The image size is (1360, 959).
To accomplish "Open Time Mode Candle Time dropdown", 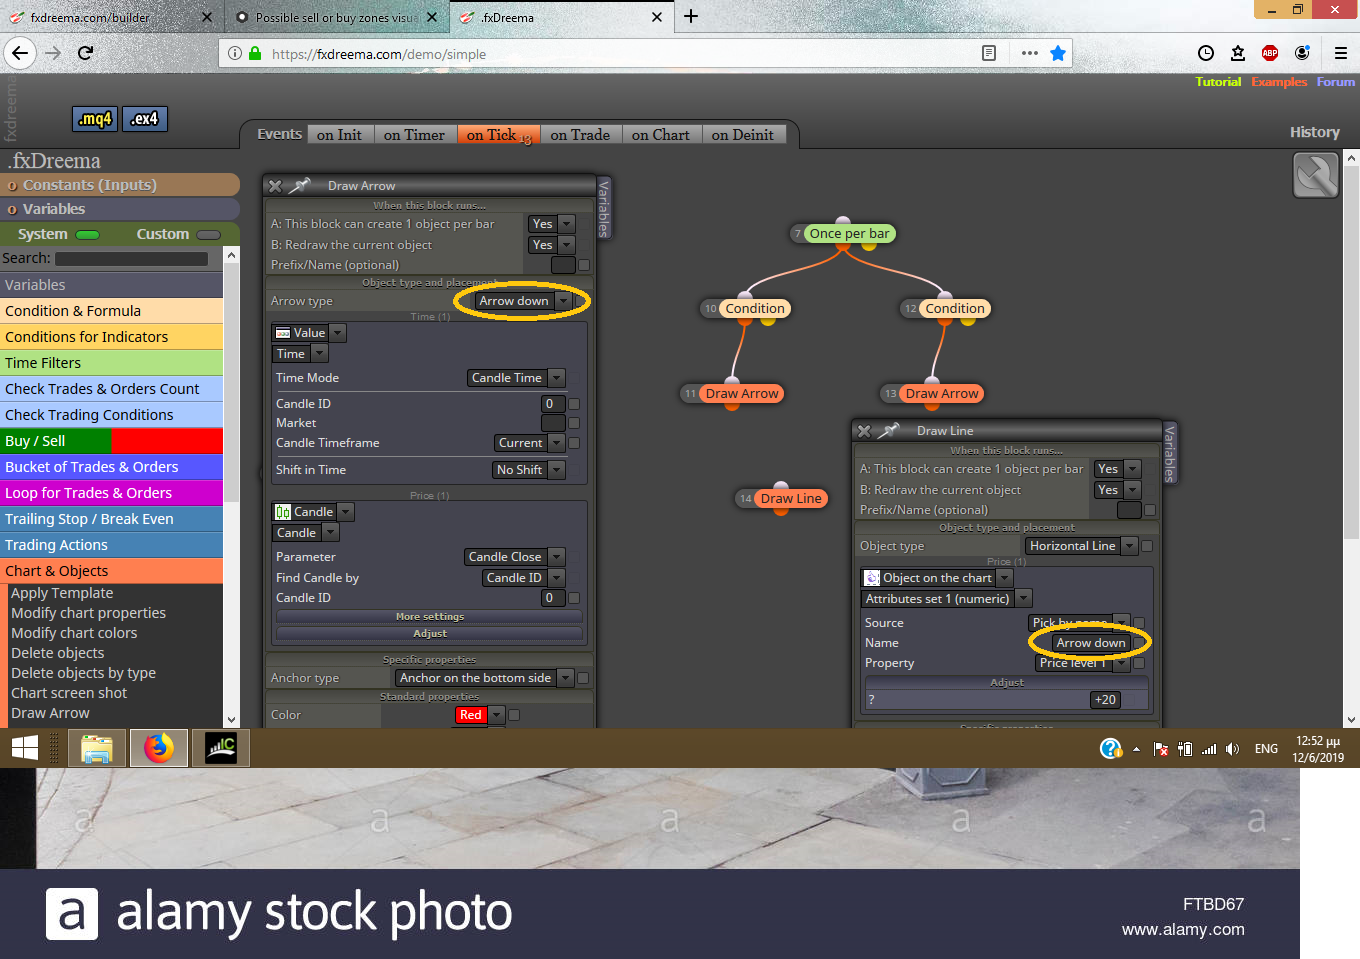I will pos(516,378).
